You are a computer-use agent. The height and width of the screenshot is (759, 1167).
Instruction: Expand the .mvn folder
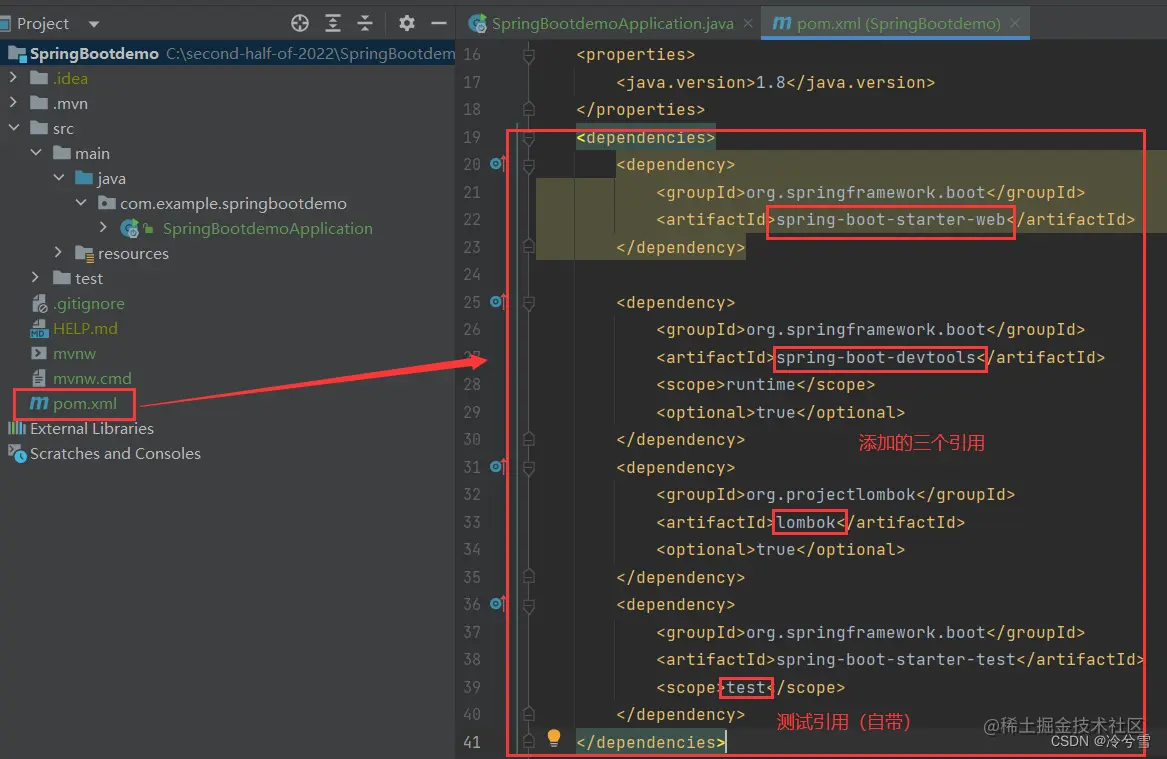13,103
